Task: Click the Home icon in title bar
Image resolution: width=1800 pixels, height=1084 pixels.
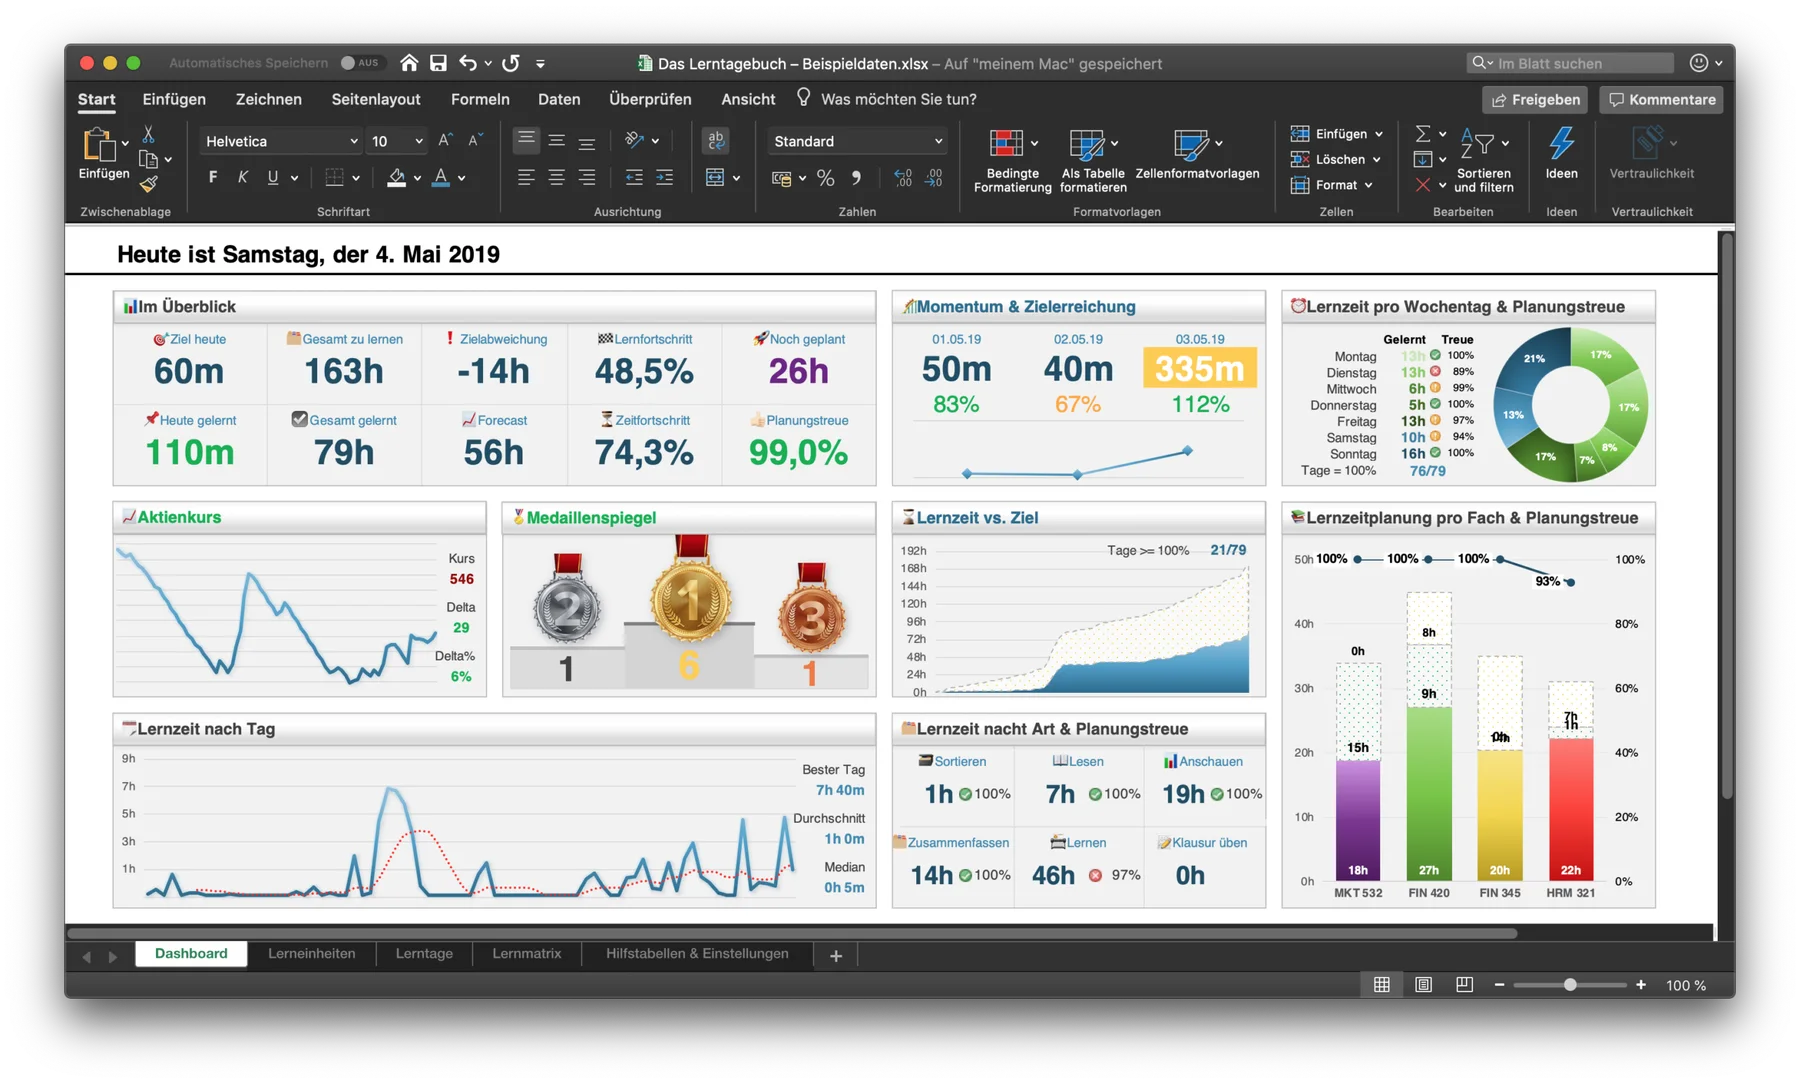Action: coord(409,63)
